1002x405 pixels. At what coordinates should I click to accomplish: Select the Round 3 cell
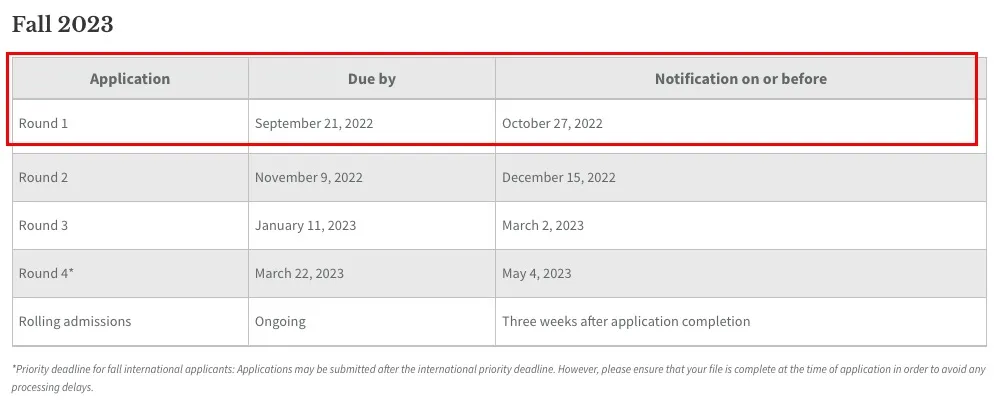click(44, 225)
